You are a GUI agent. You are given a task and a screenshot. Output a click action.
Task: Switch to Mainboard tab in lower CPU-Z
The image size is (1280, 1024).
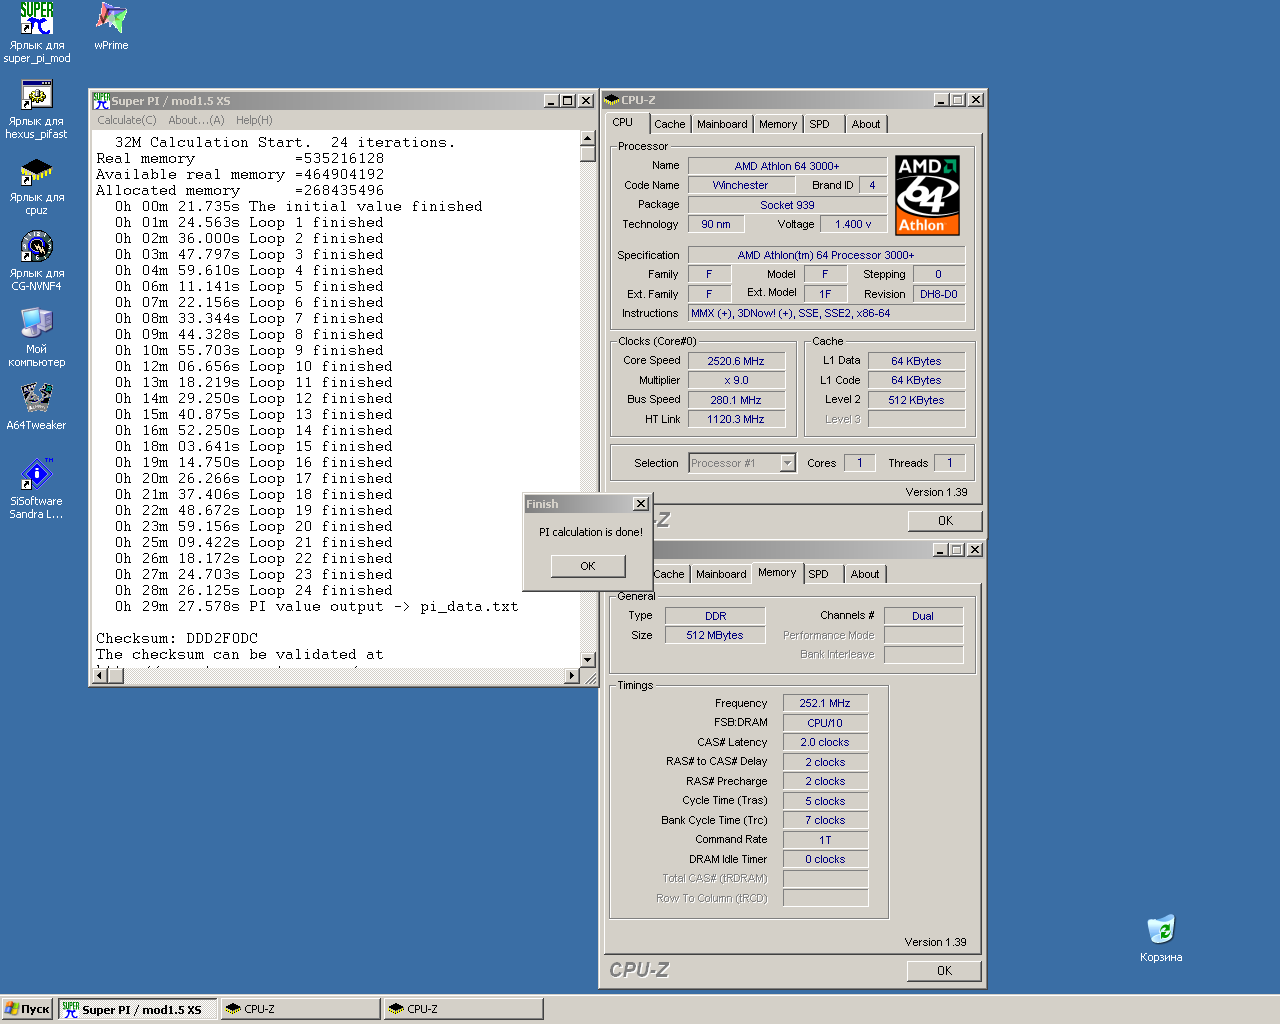[721, 574]
